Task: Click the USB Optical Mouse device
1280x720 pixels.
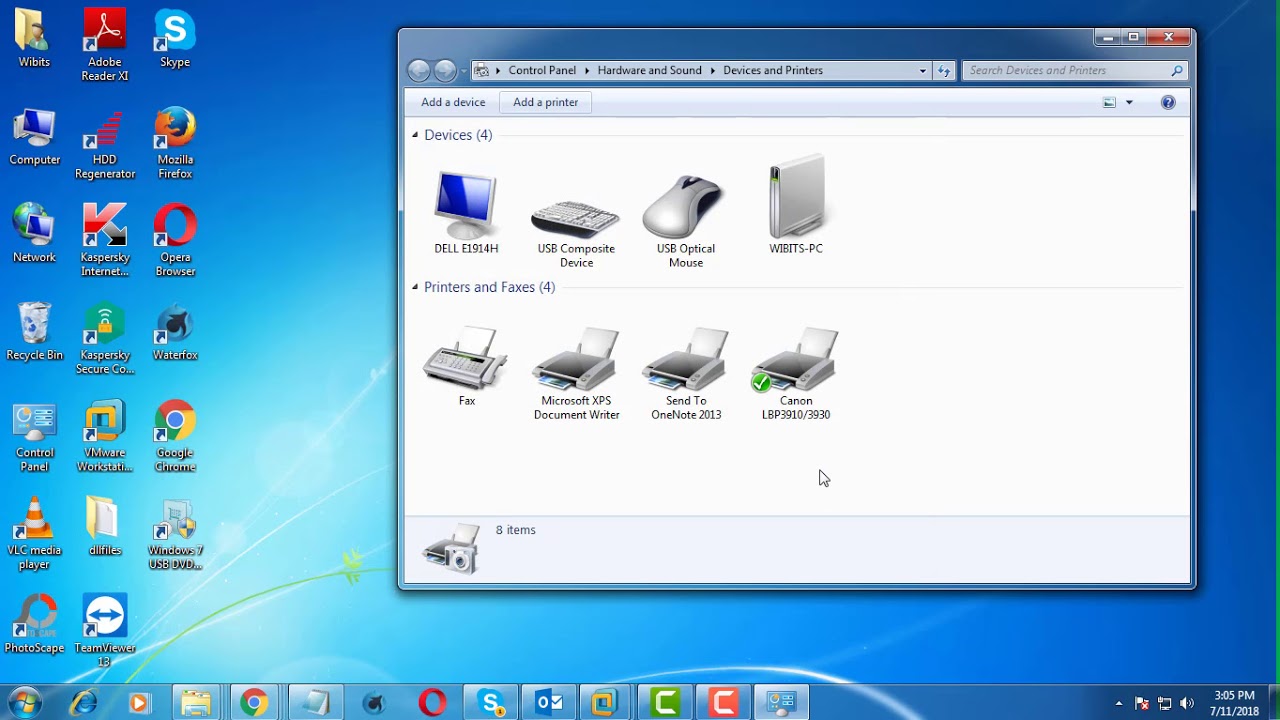Action: tap(686, 208)
